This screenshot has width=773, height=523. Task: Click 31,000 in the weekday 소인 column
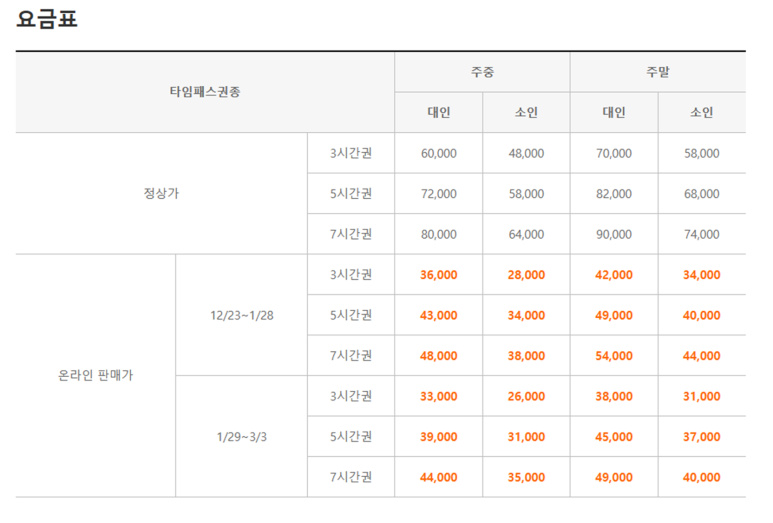coord(526,436)
